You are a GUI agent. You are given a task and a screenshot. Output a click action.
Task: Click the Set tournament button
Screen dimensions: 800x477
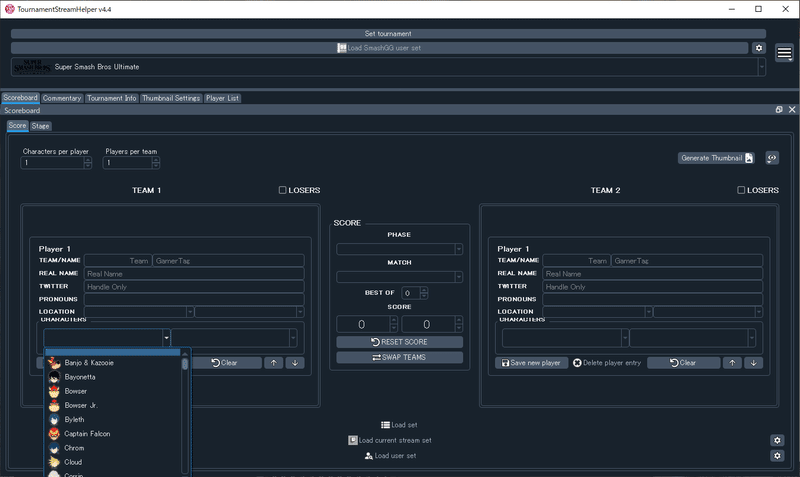point(388,34)
